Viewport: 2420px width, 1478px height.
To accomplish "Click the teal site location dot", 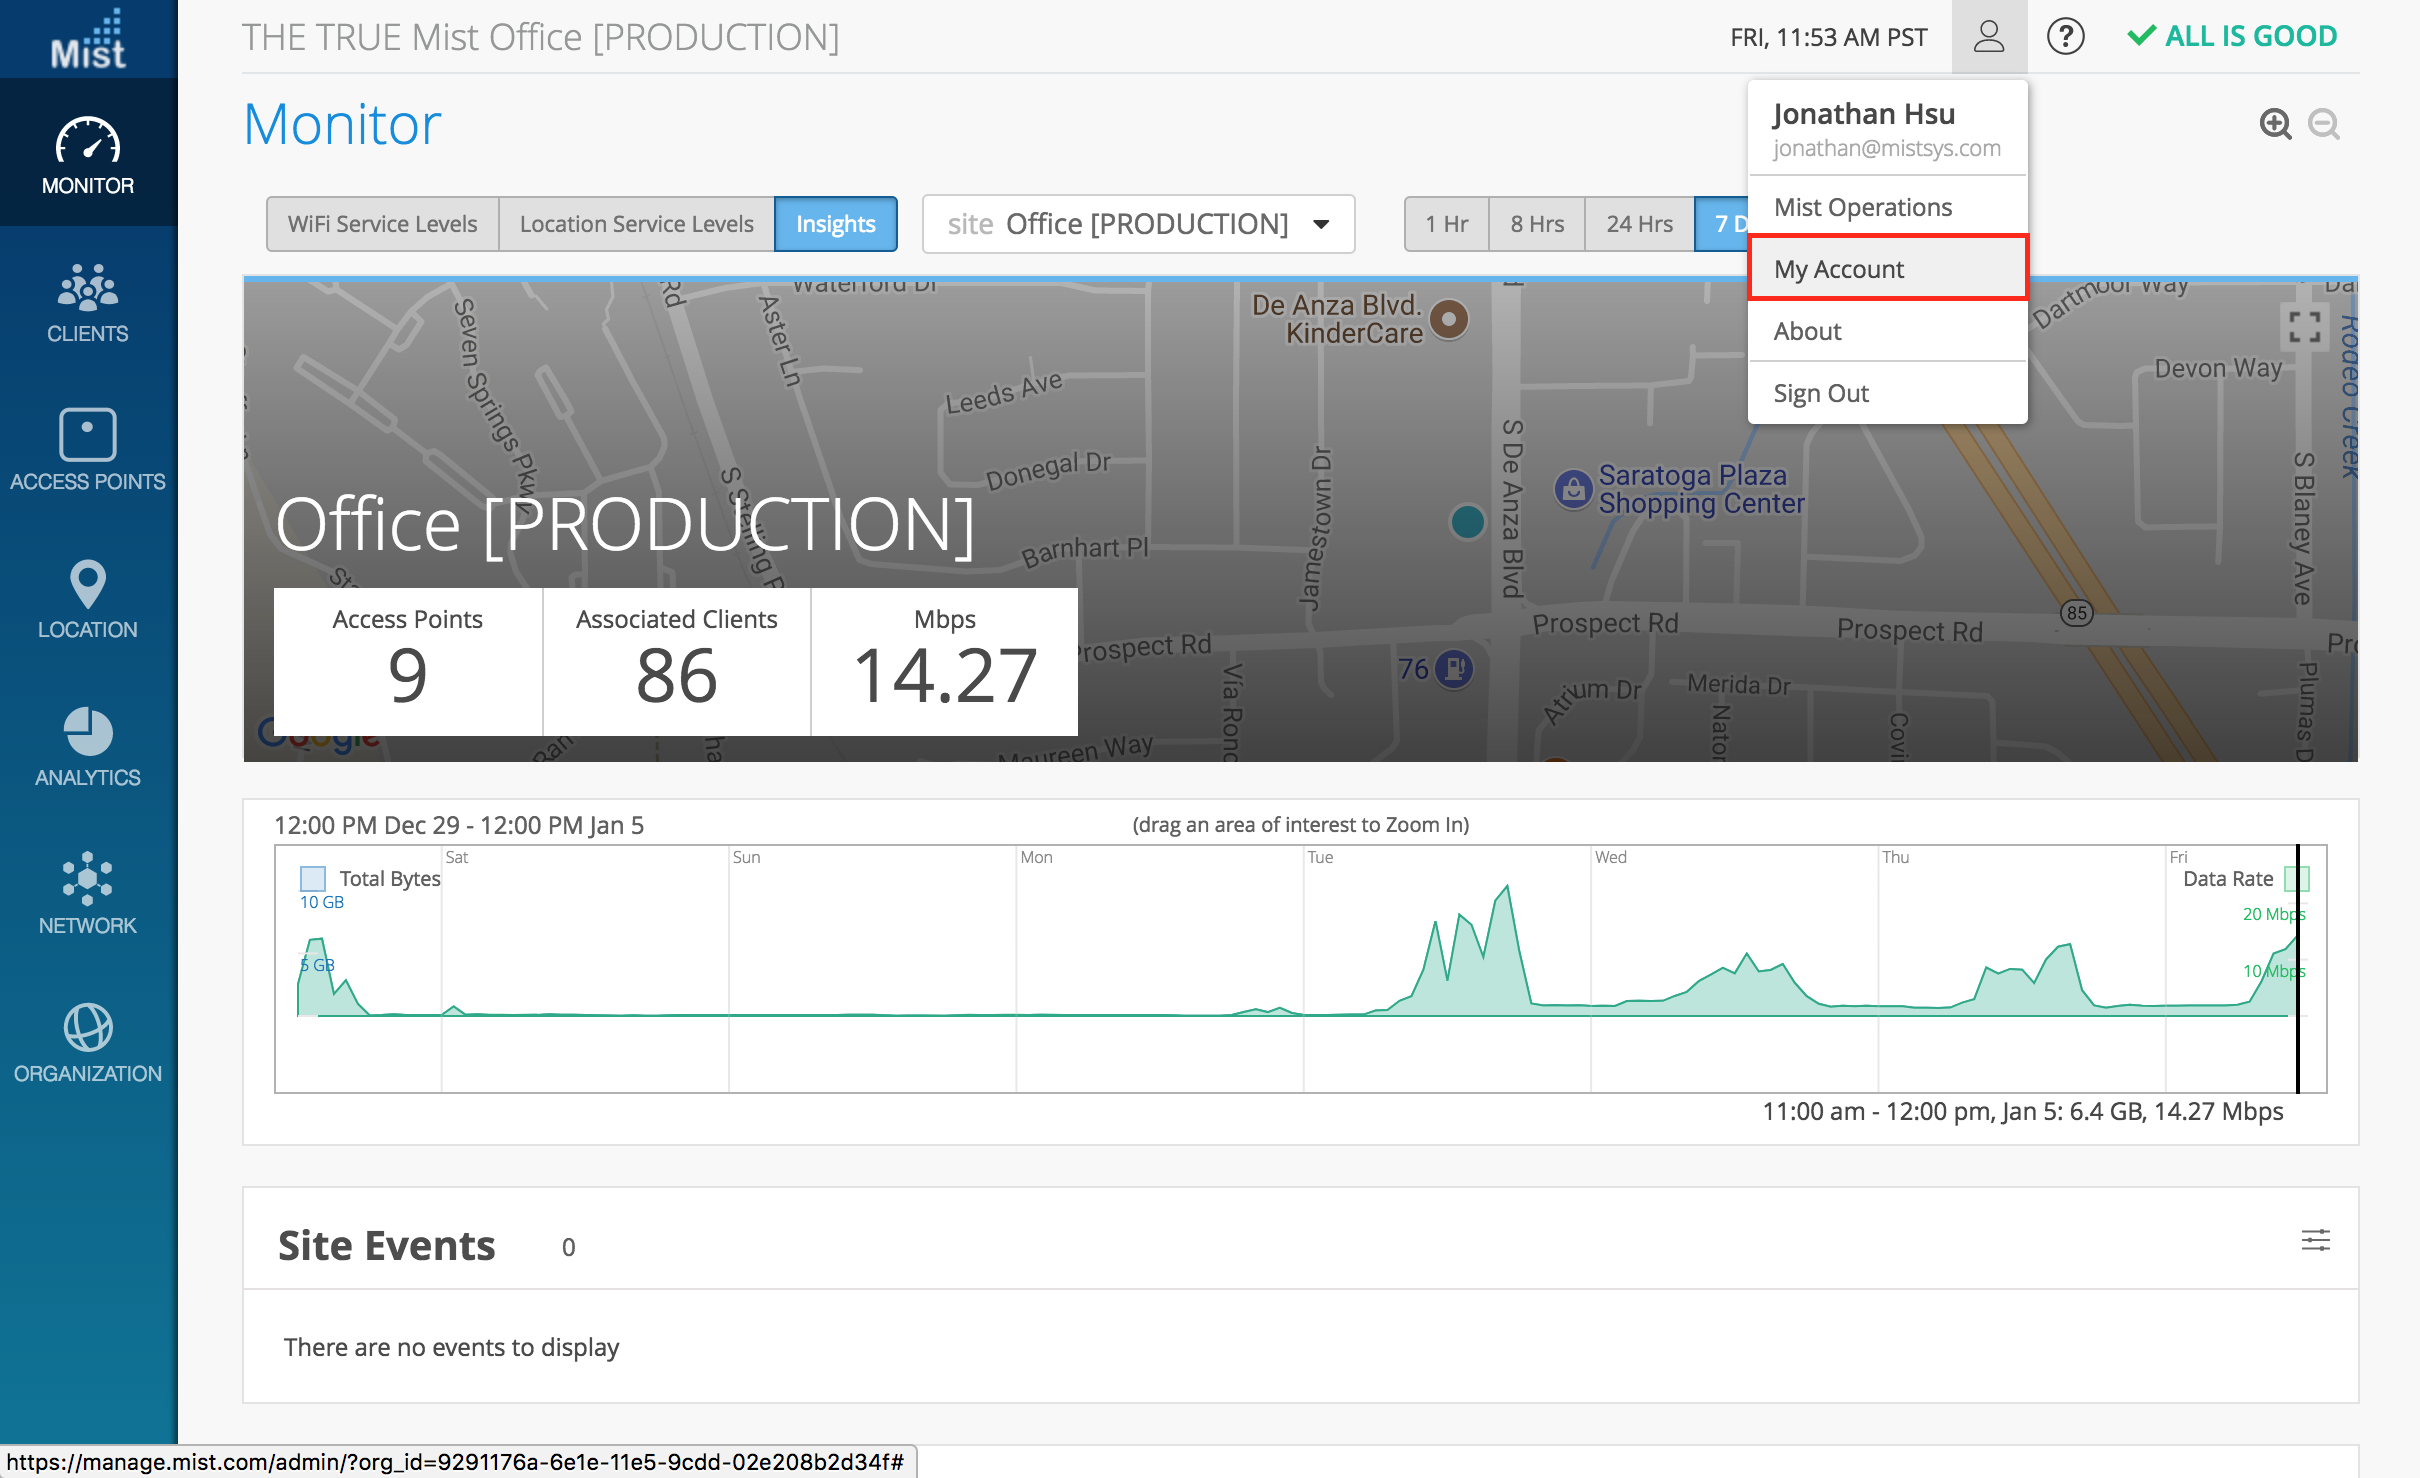I will 1467,521.
